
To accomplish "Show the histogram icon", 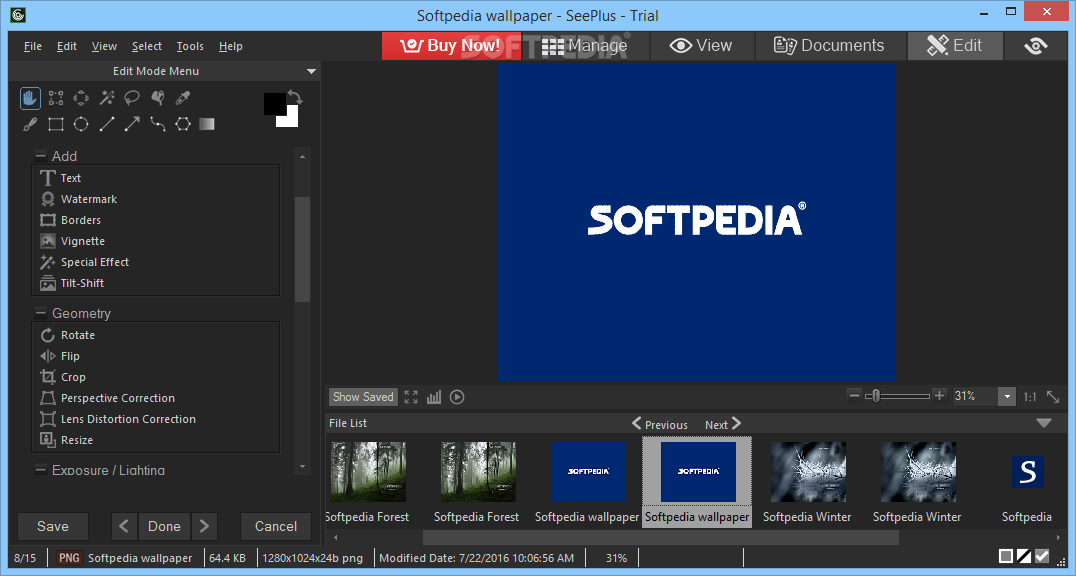I will tap(434, 397).
